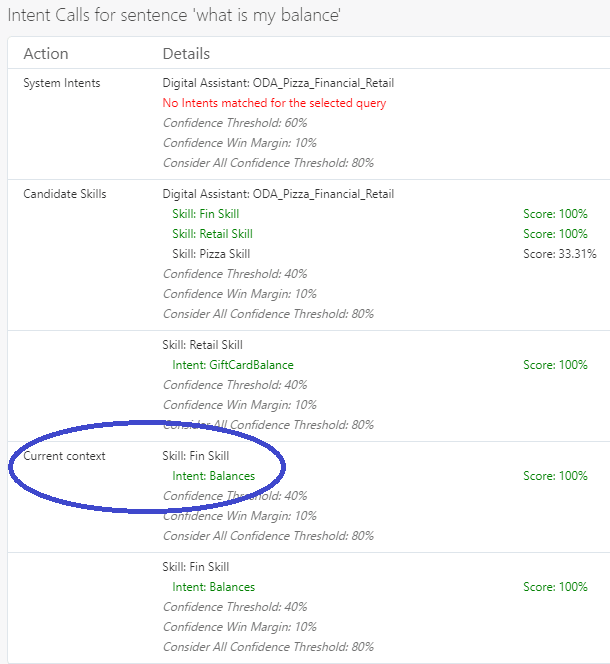This screenshot has height=664, width=610.
Task: Select the 'Skill: Pizza Skill' entry
Action: [211, 254]
